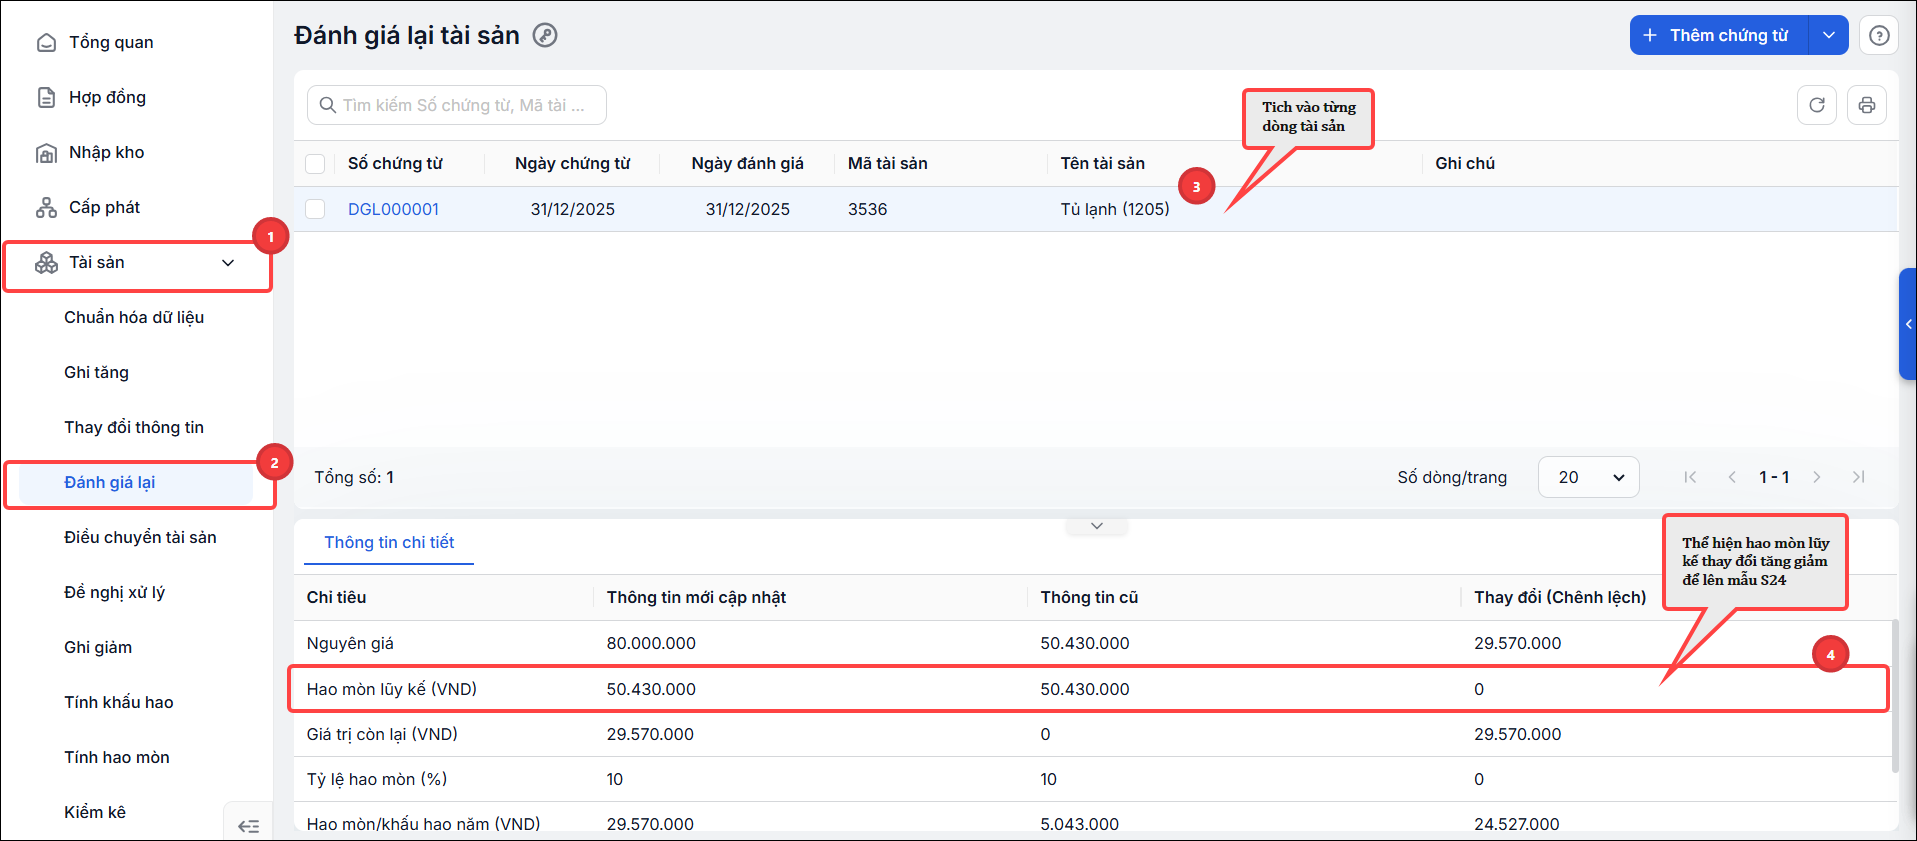Open Thay đổi thông tin menu
Image resolution: width=1917 pixels, height=841 pixels.
[x=134, y=427]
